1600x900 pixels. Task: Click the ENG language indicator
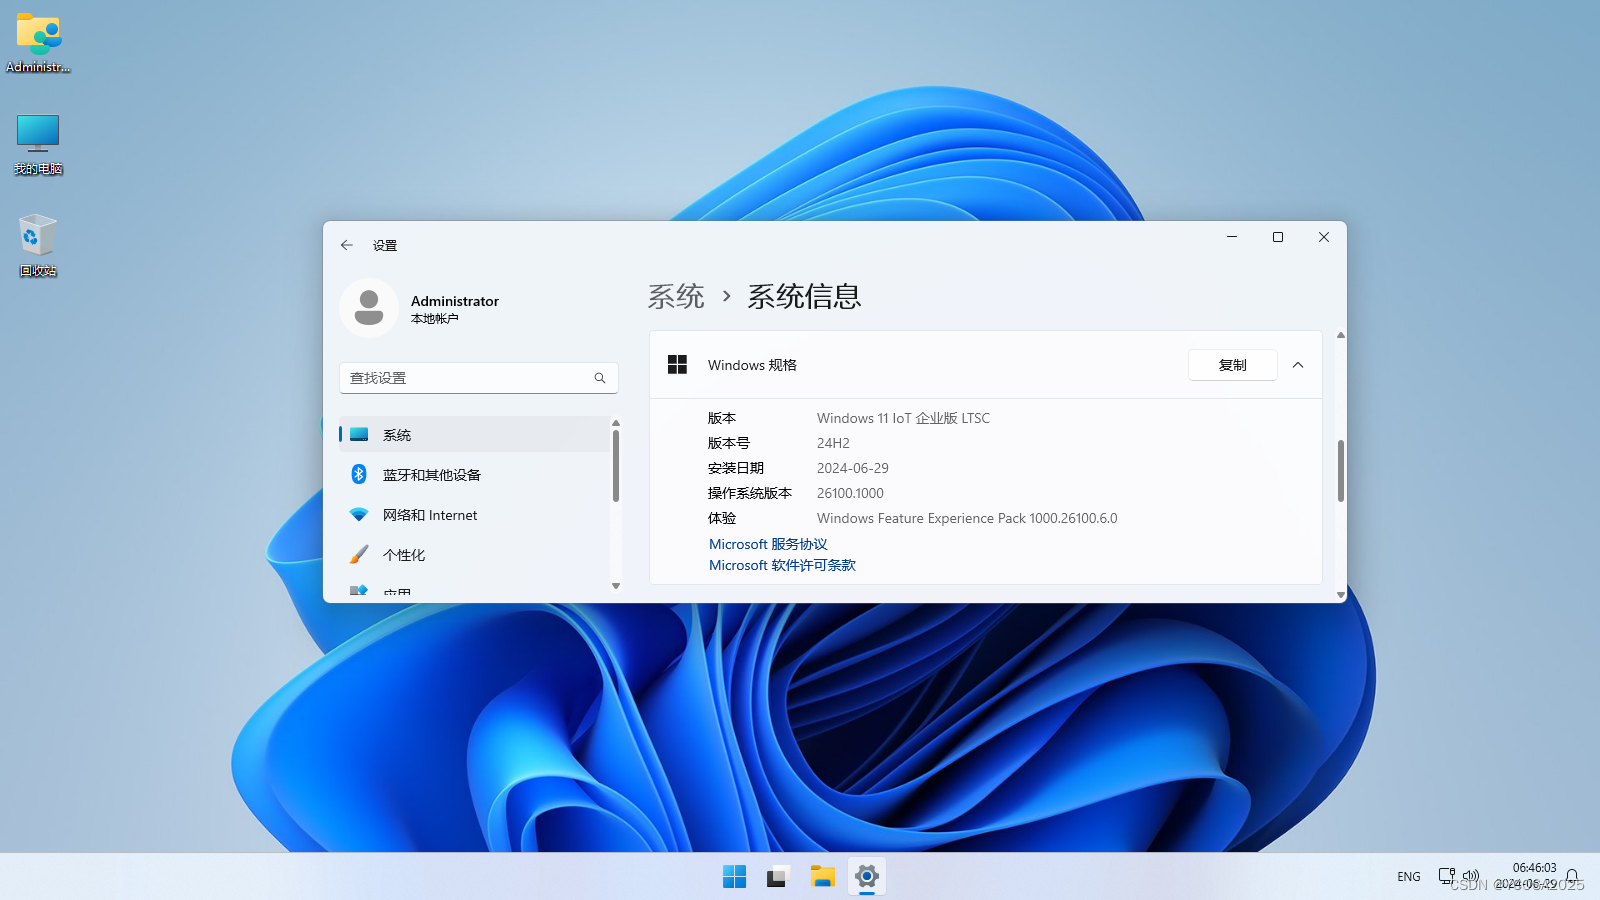pyautogui.click(x=1409, y=877)
